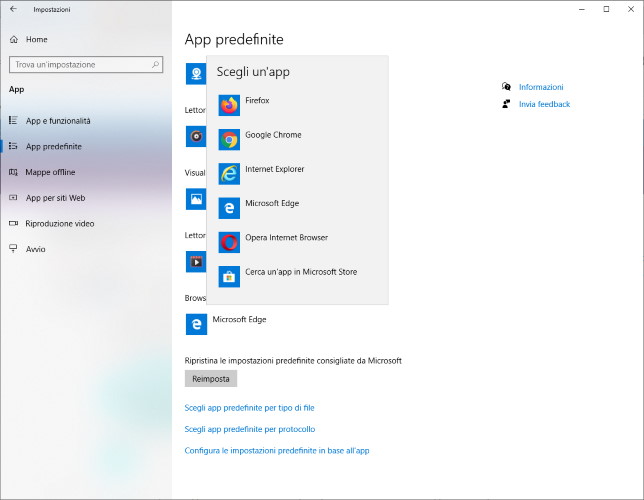Viewport: 644px width, 500px height.
Task: Open the Informazioni link
Action: (x=541, y=87)
